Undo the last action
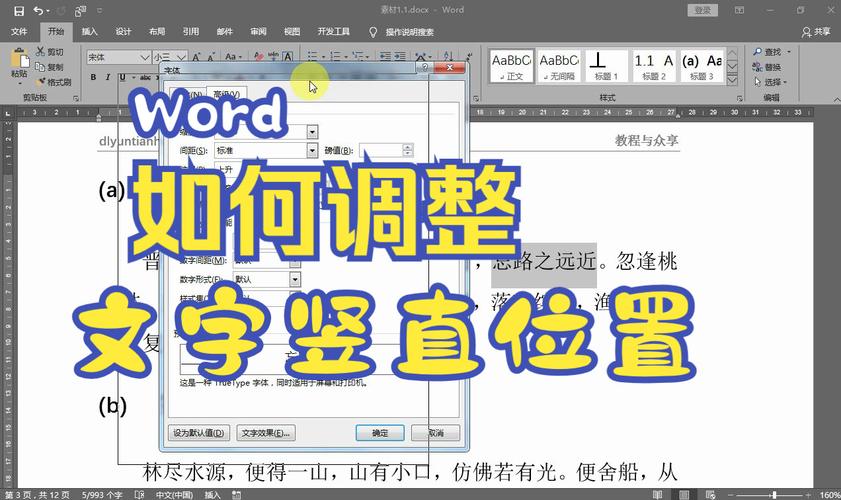This screenshot has width=841, height=500. (x=38, y=10)
